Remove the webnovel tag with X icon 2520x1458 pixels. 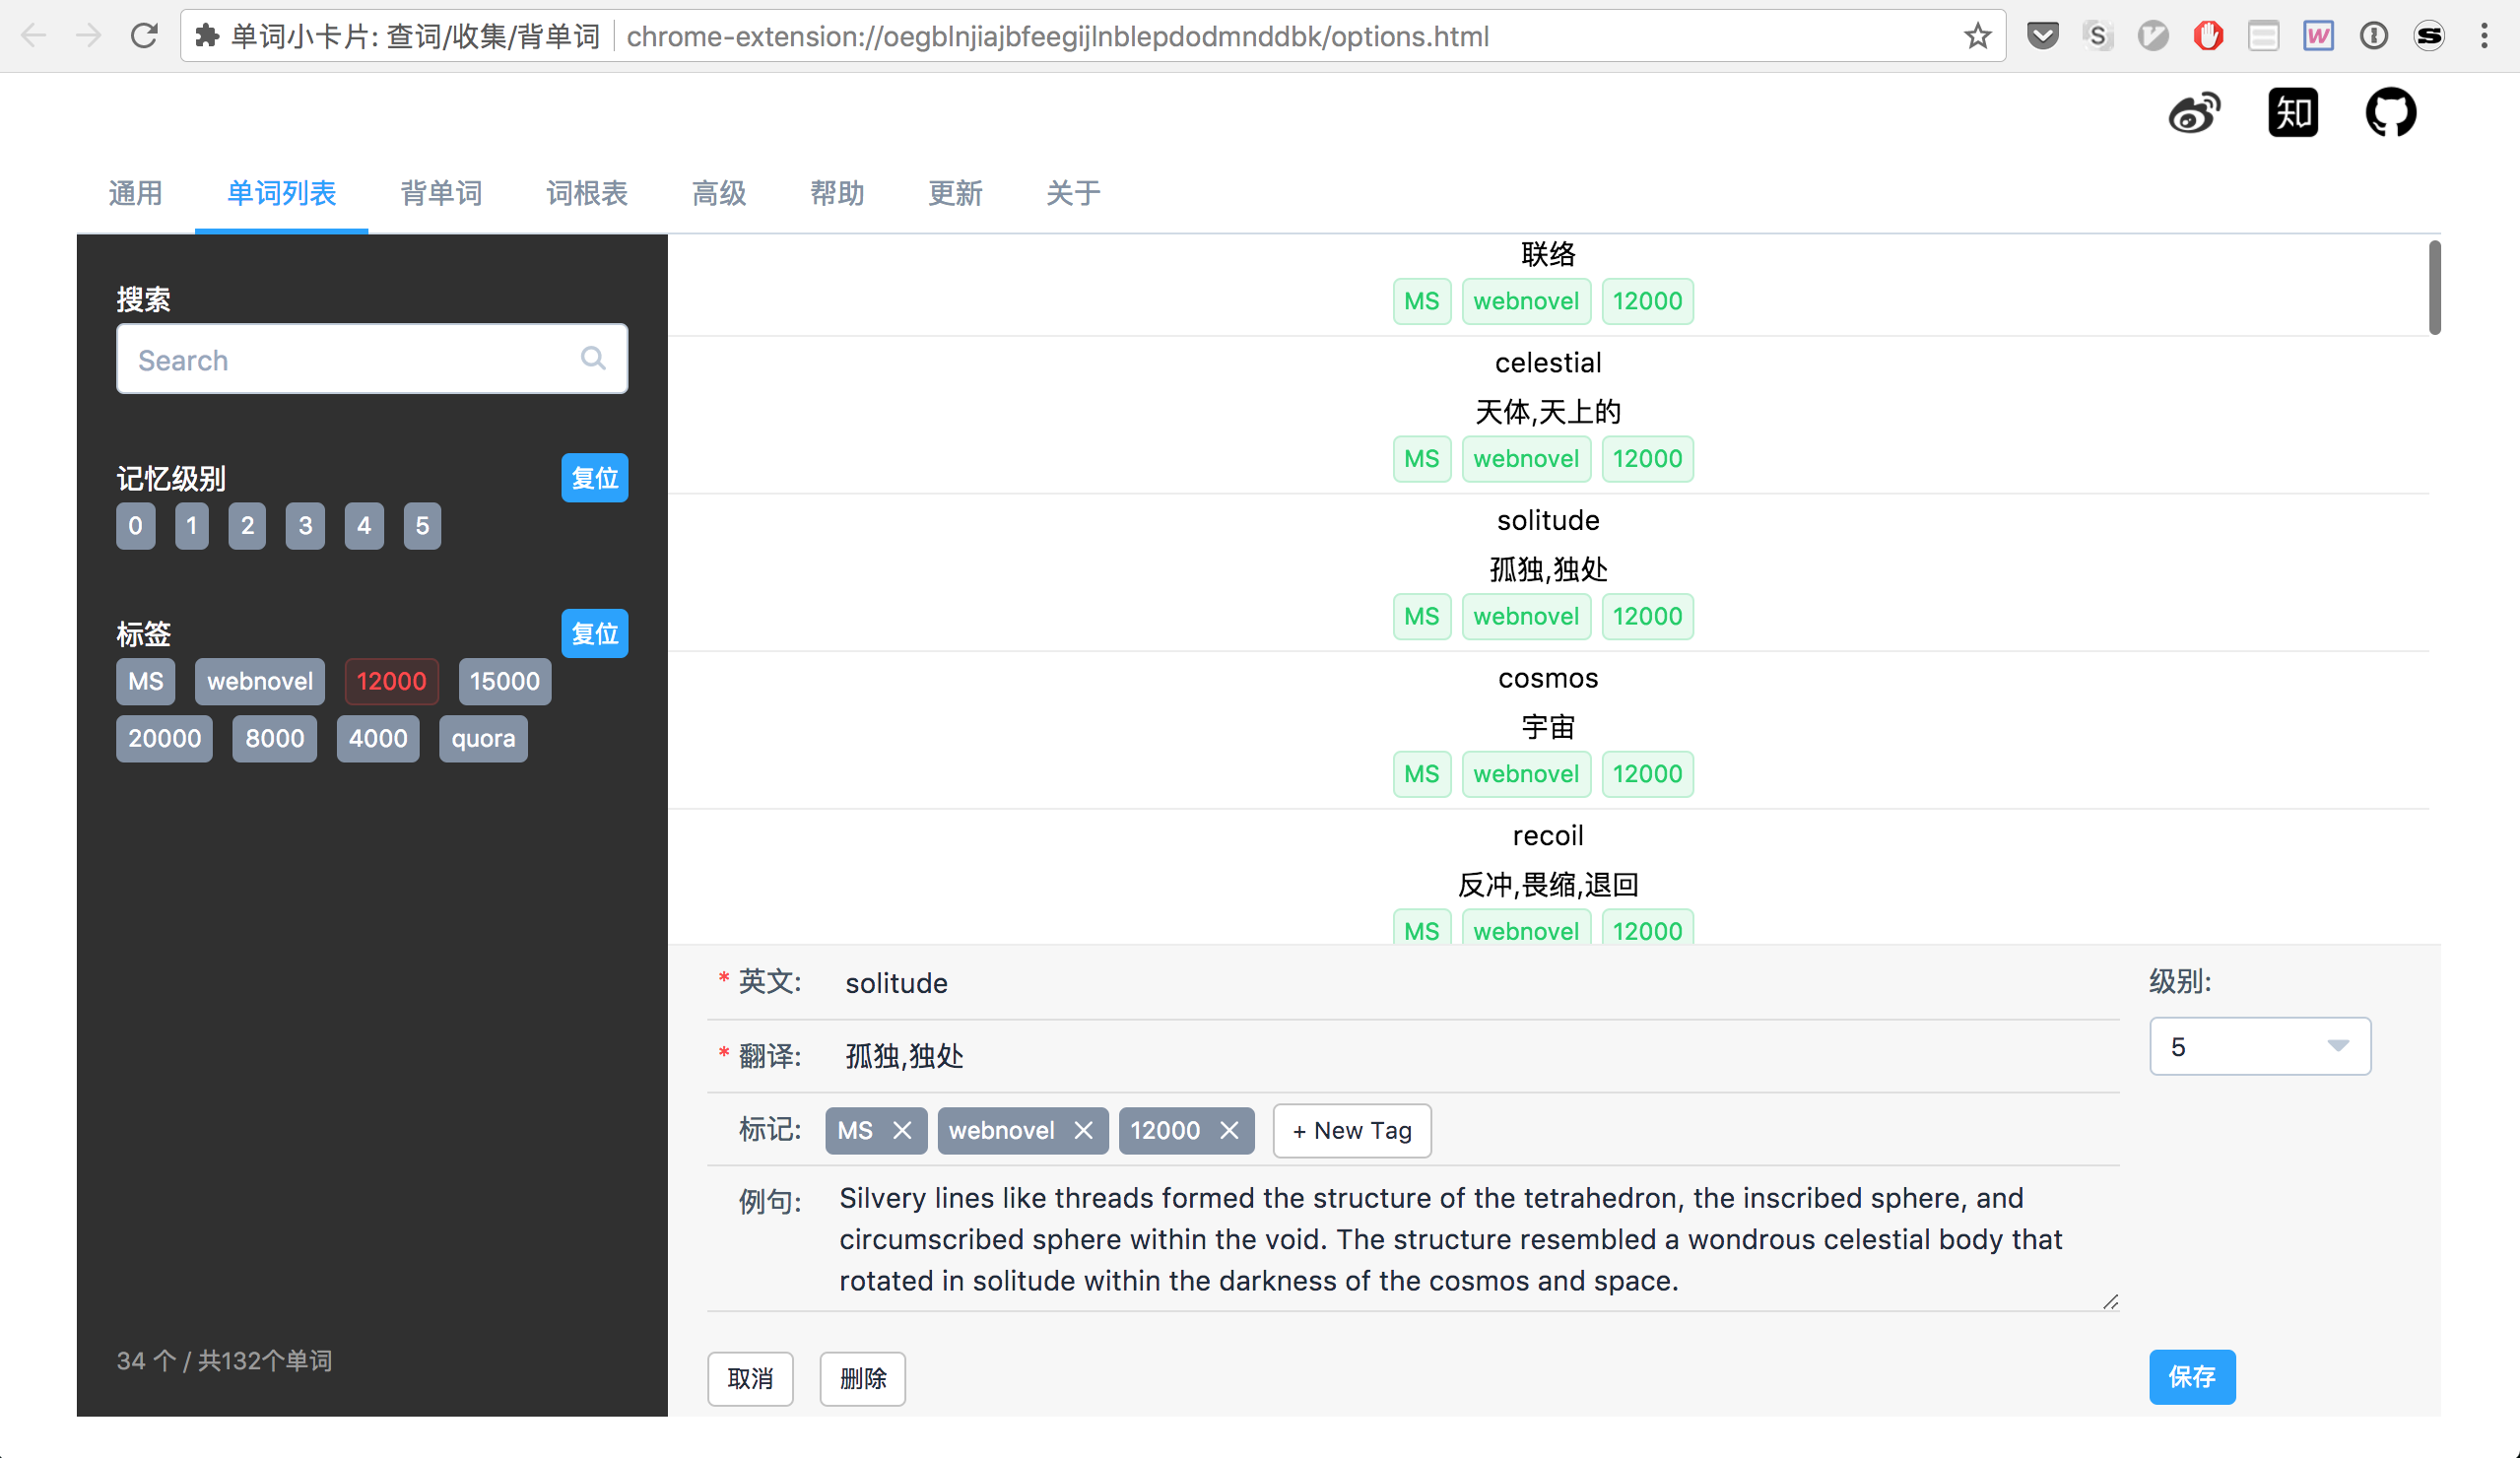(x=1083, y=1130)
